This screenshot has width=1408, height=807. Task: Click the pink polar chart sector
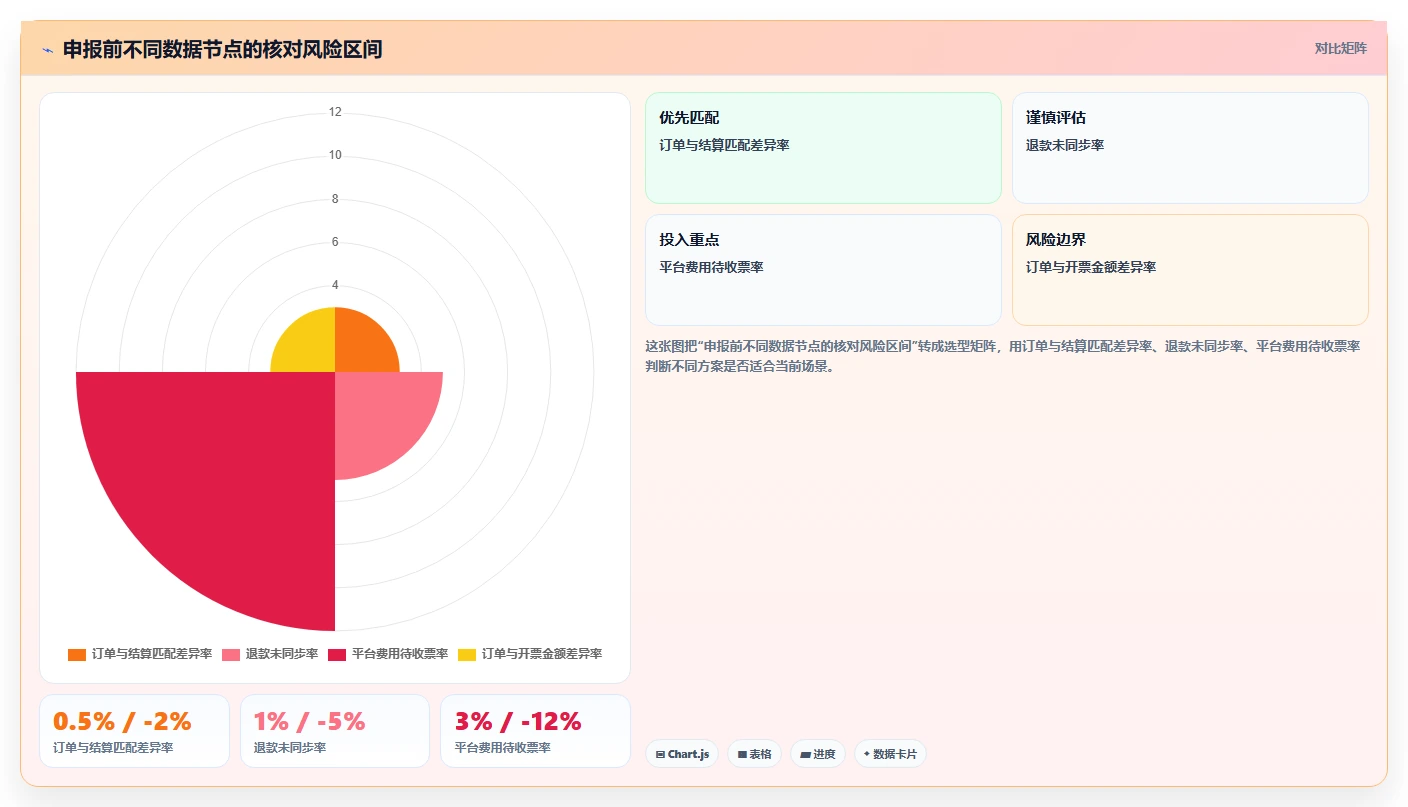pos(378,415)
